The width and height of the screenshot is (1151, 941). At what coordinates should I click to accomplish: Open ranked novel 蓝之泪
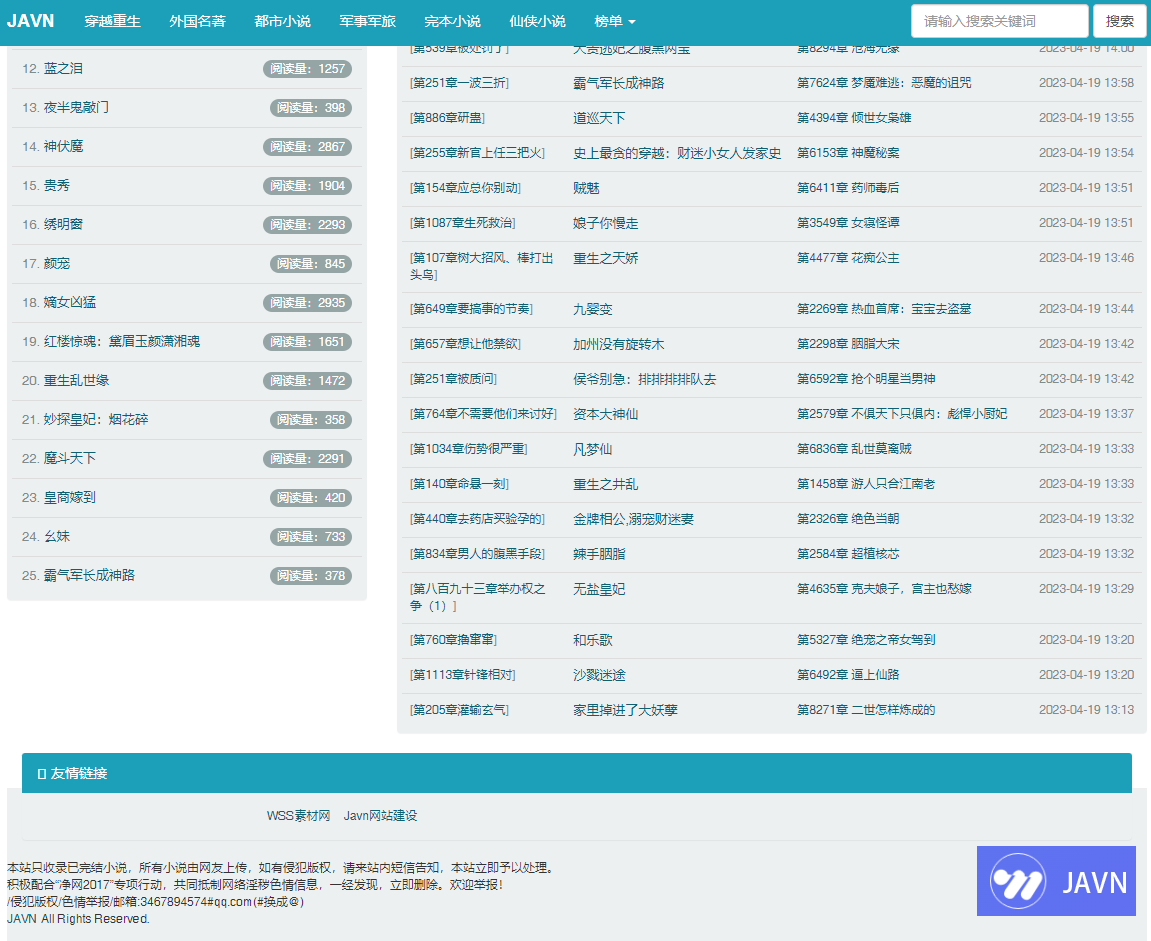click(x=63, y=68)
